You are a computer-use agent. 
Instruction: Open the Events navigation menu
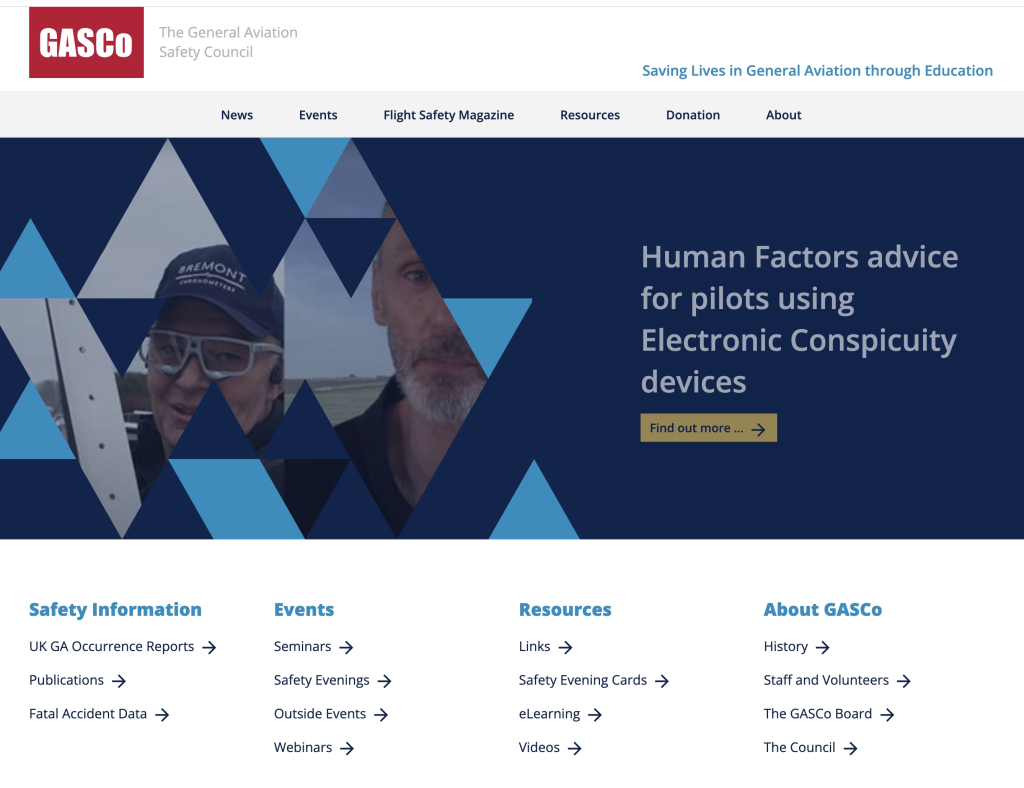tap(318, 115)
